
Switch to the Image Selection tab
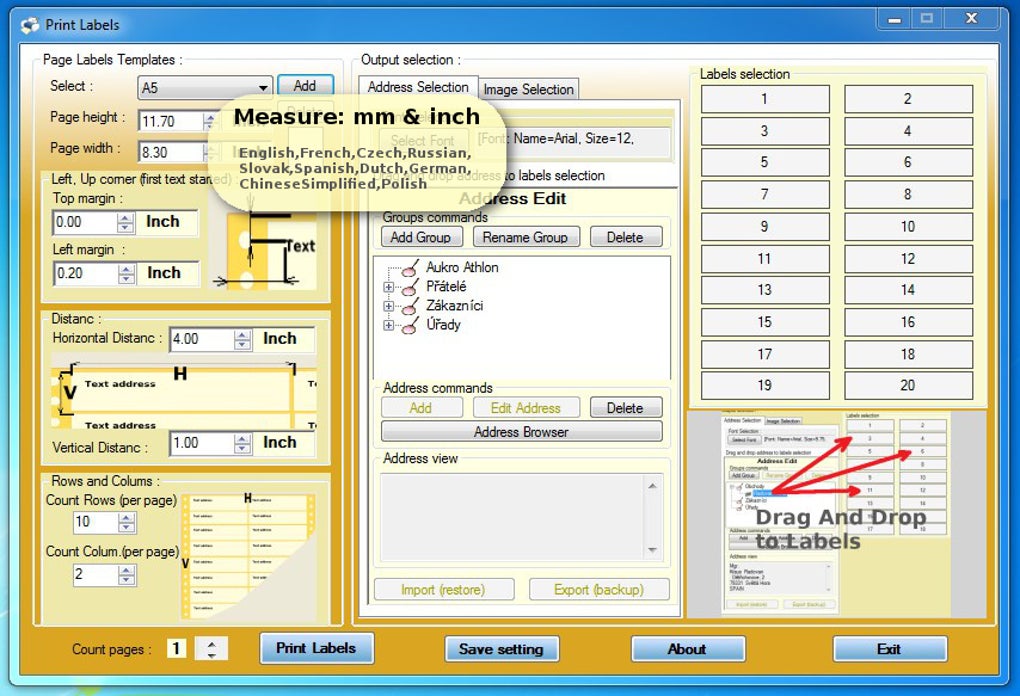click(528, 90)
